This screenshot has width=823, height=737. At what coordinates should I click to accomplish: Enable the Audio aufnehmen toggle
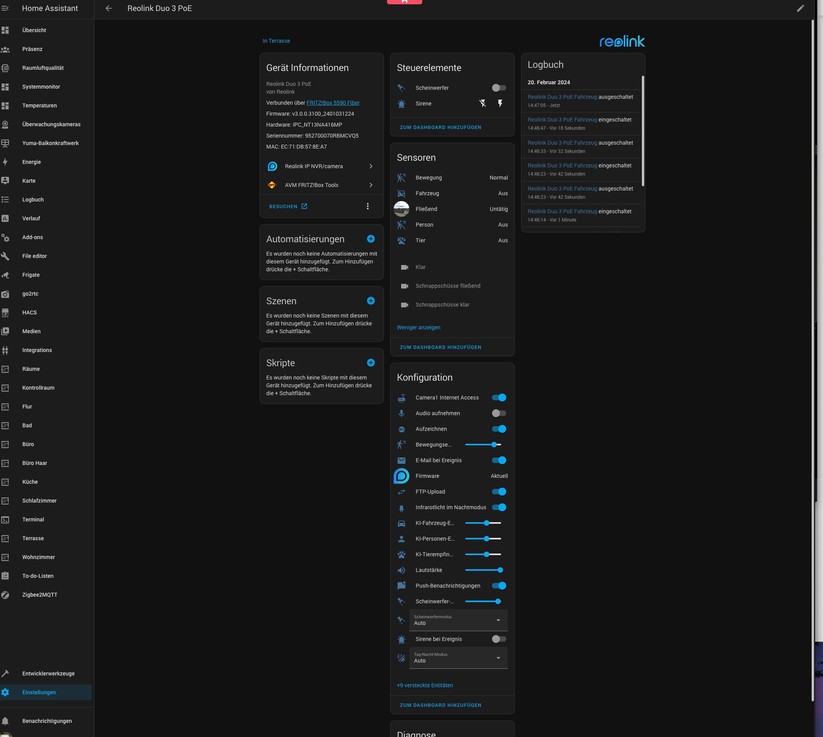(x=498, y=413)
